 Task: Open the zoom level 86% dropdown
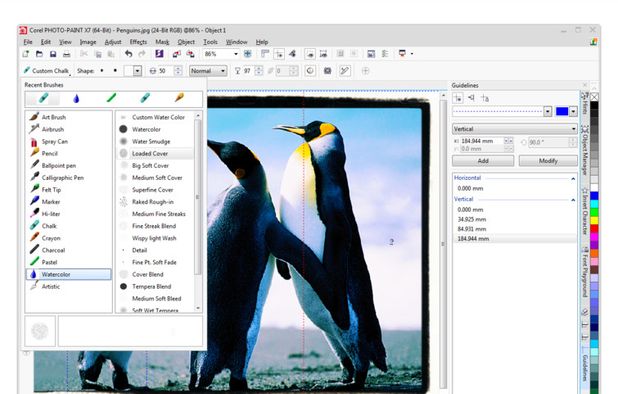pyautogui.click(x=236, y=54)
